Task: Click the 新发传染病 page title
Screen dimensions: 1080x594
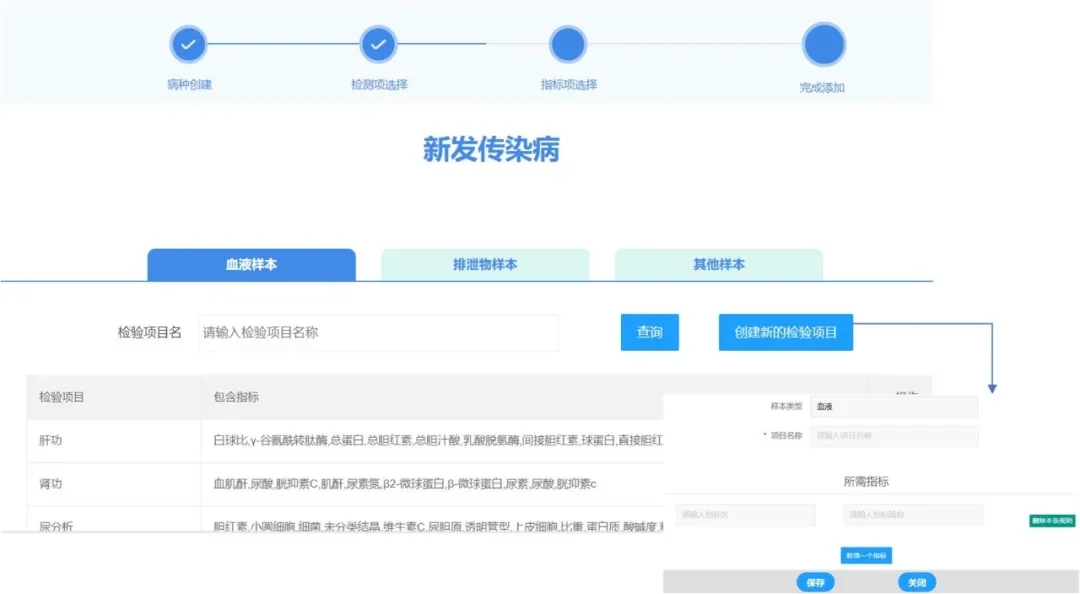Action: point(491,150)
